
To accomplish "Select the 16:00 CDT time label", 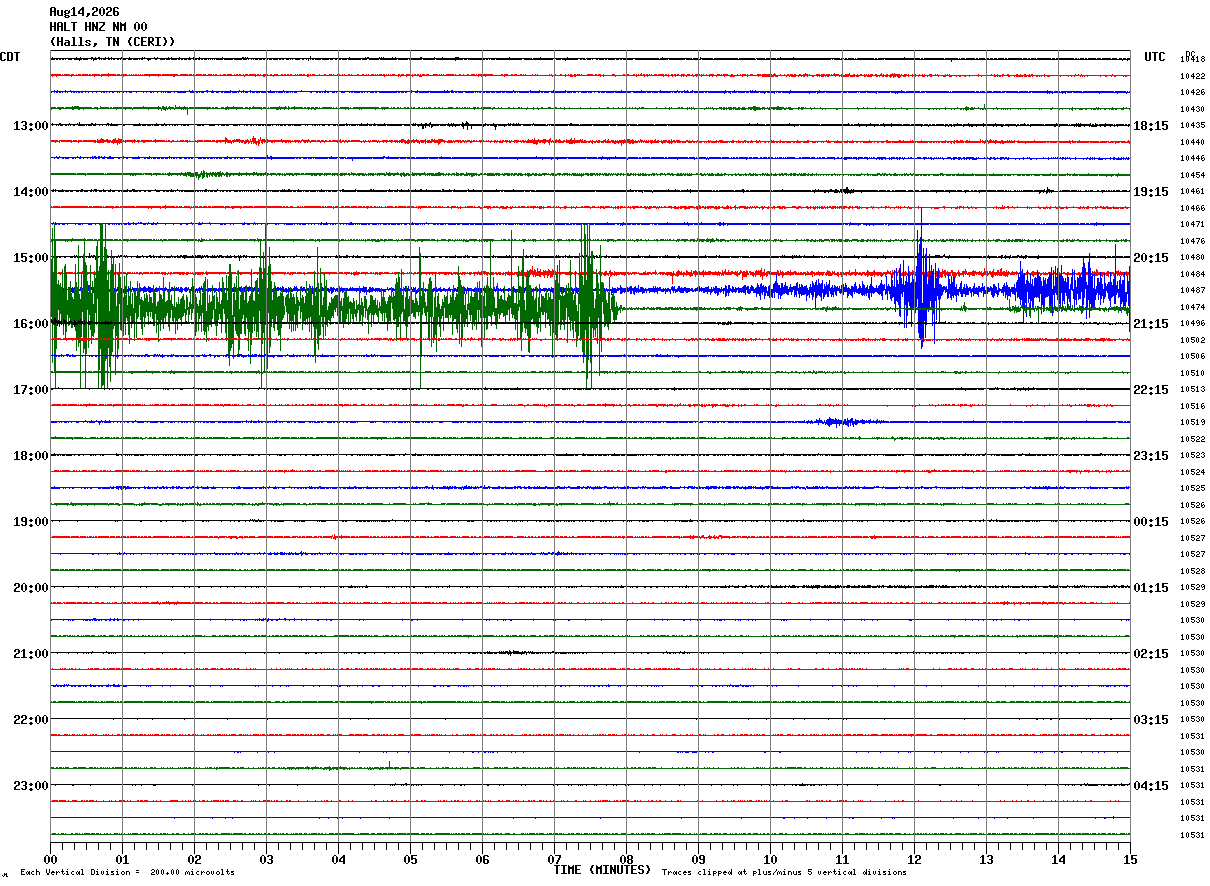I will (x=31, y=324).
